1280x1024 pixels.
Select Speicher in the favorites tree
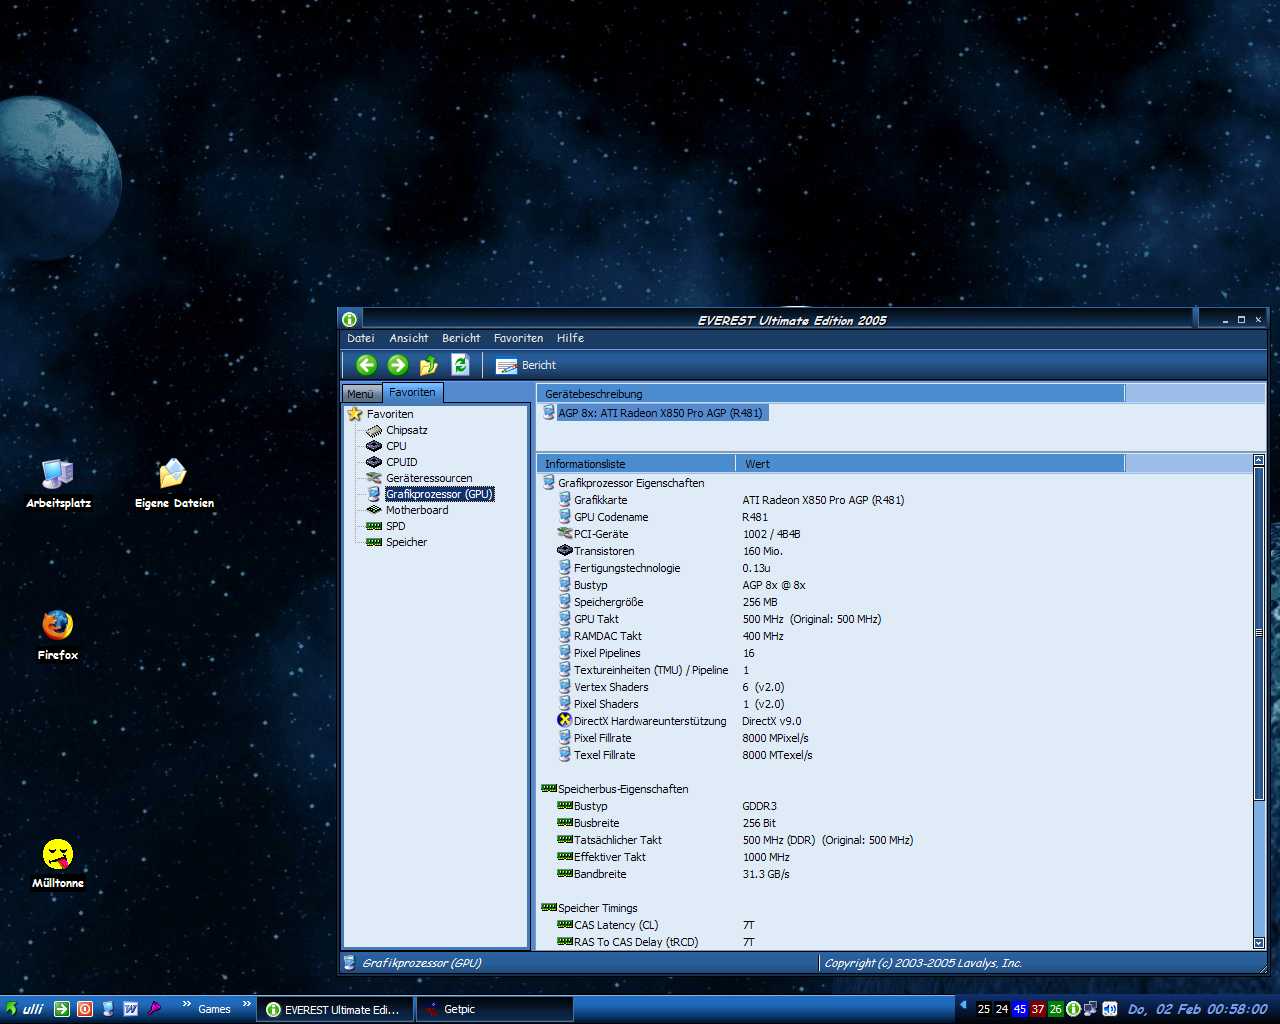coord(397,542)
